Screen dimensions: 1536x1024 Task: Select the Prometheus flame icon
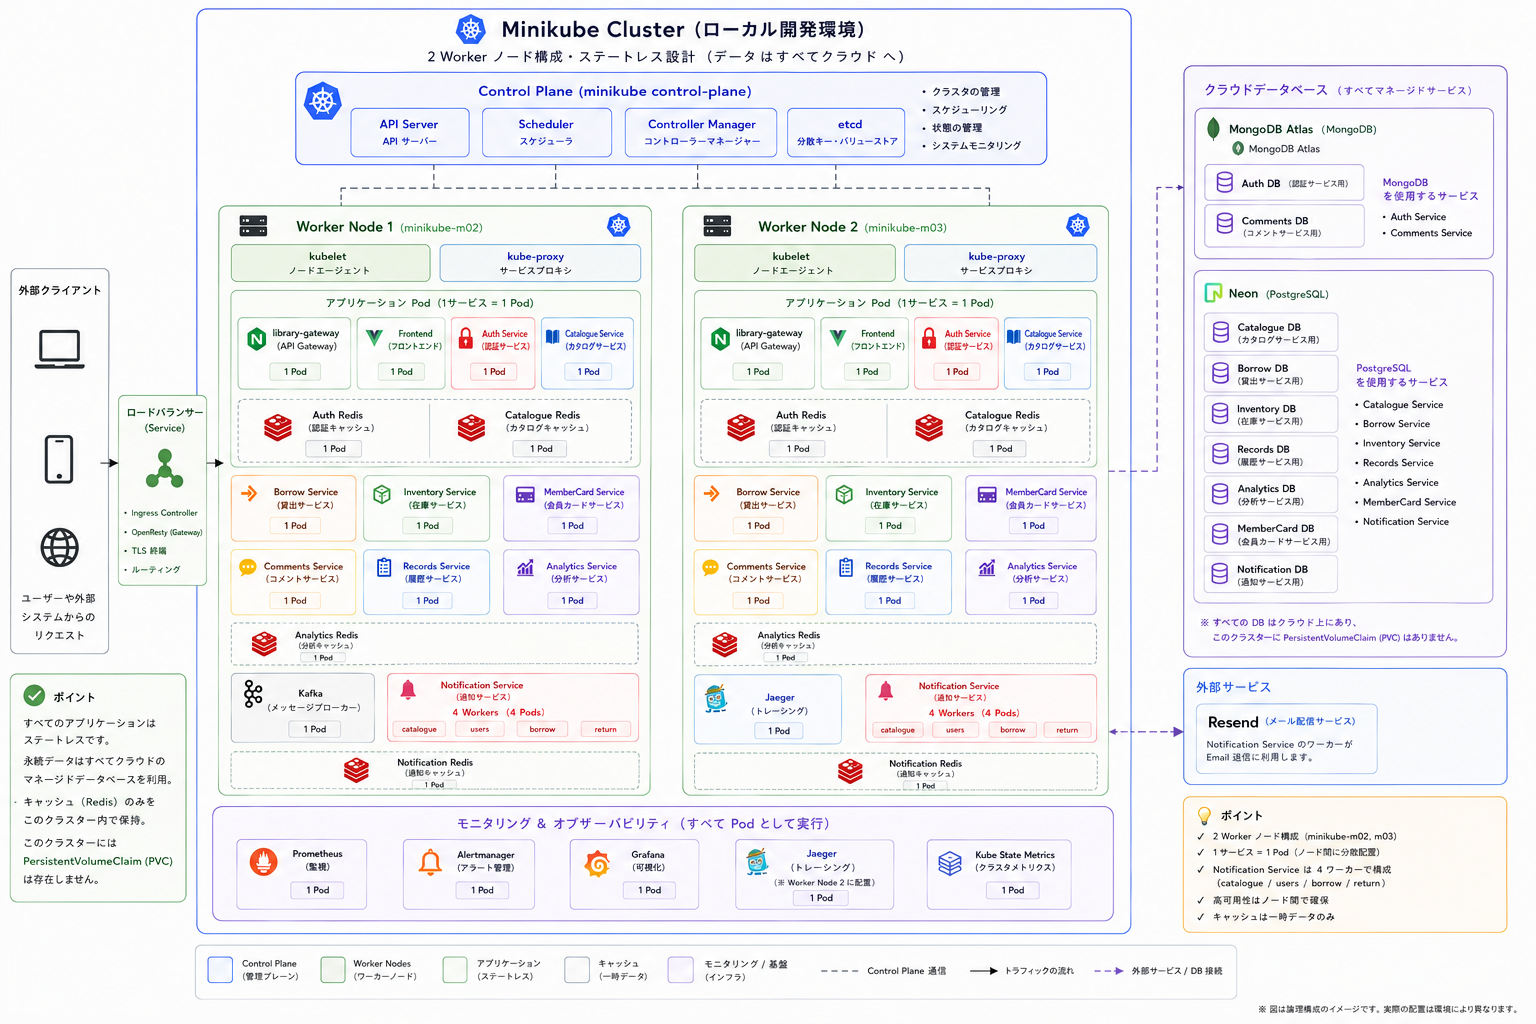[x=264, y=861]
